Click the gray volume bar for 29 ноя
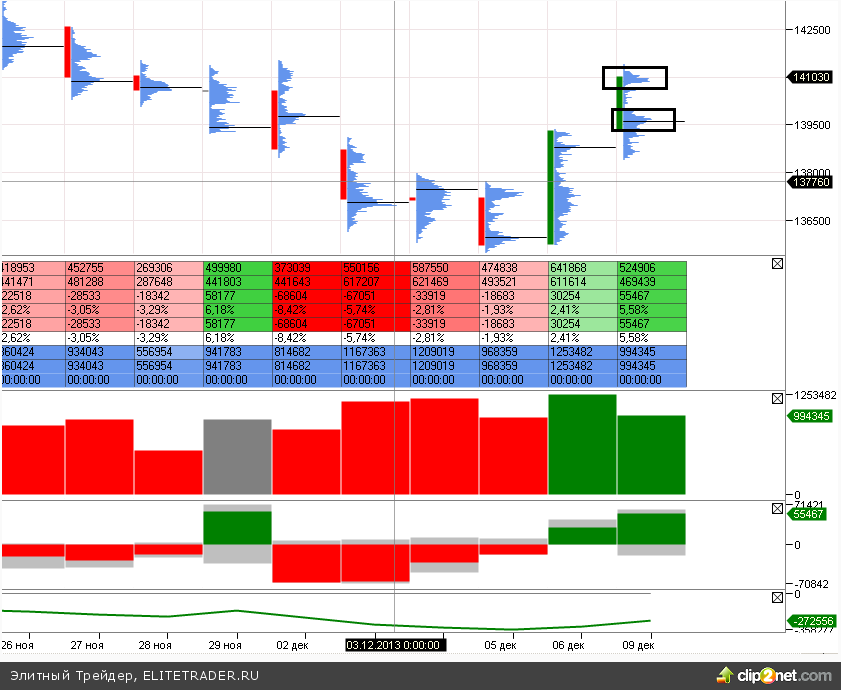841x690 pixels. coord(238,457)
